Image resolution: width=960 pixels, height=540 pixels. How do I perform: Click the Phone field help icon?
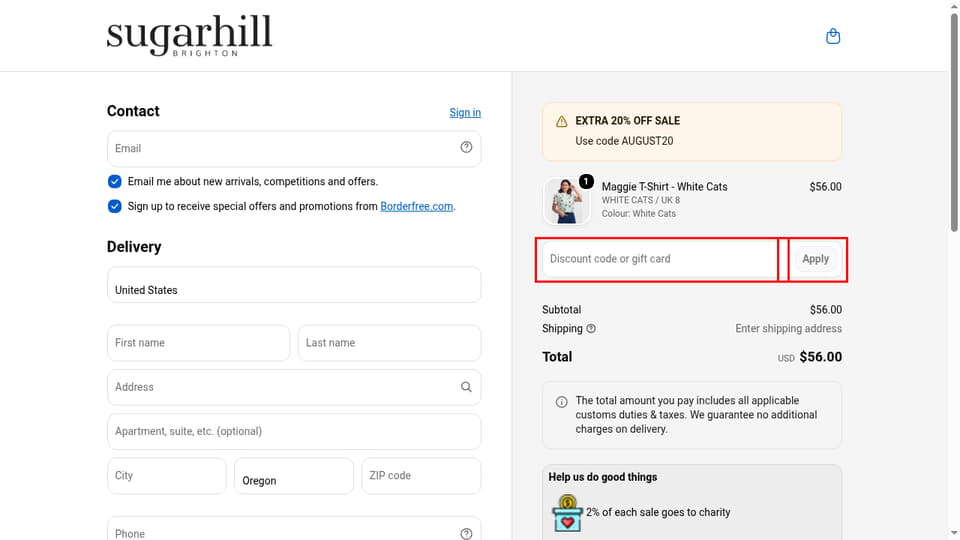click(466, 533)
